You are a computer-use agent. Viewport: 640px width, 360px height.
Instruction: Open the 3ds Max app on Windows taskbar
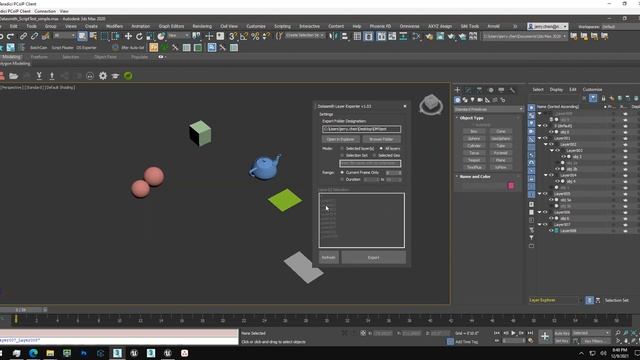coord(117,353)
